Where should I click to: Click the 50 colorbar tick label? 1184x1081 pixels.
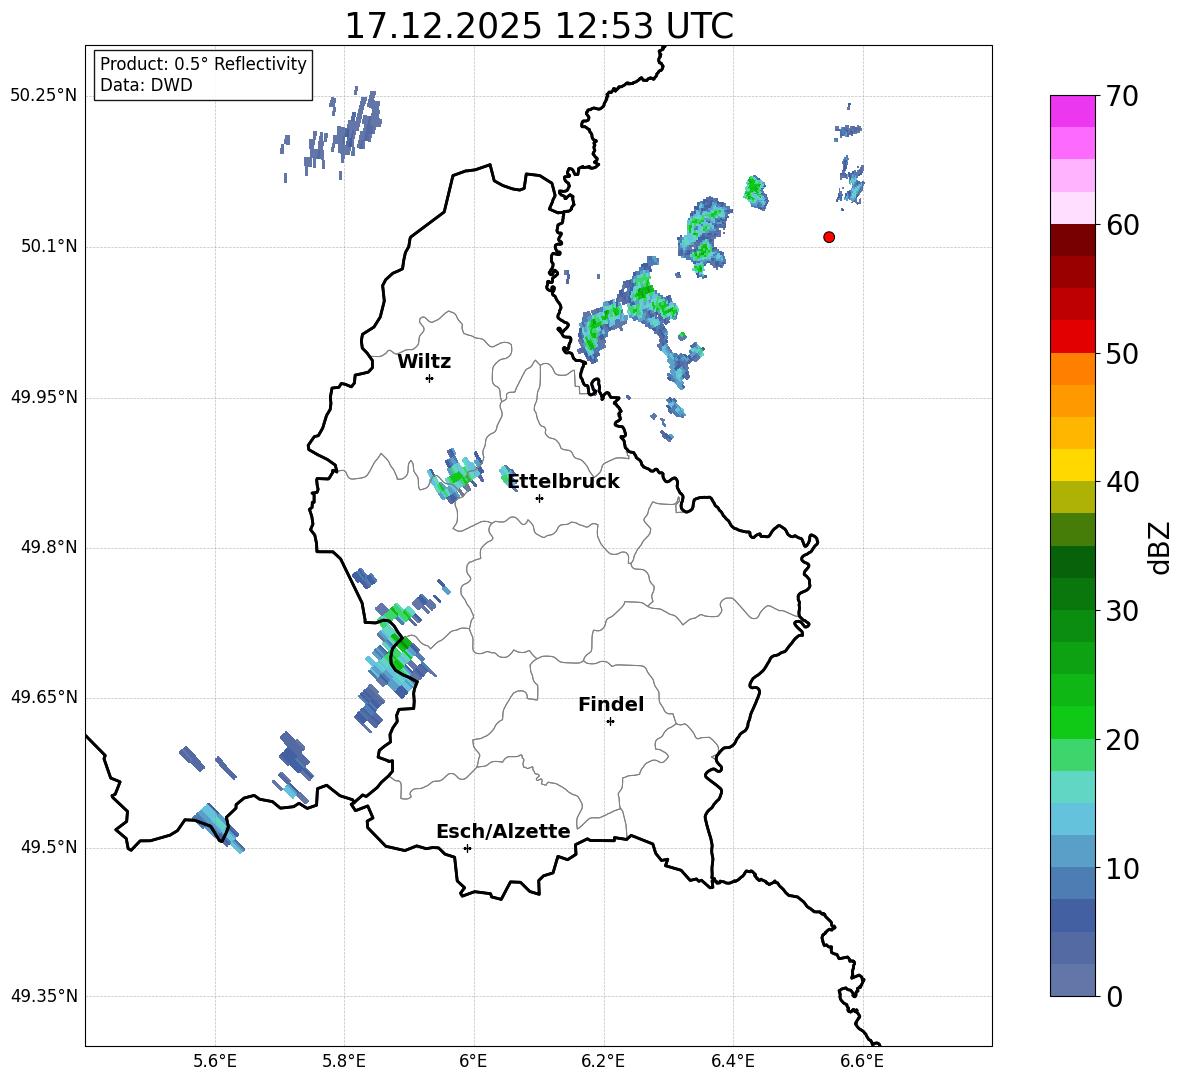coord(1122,354)
